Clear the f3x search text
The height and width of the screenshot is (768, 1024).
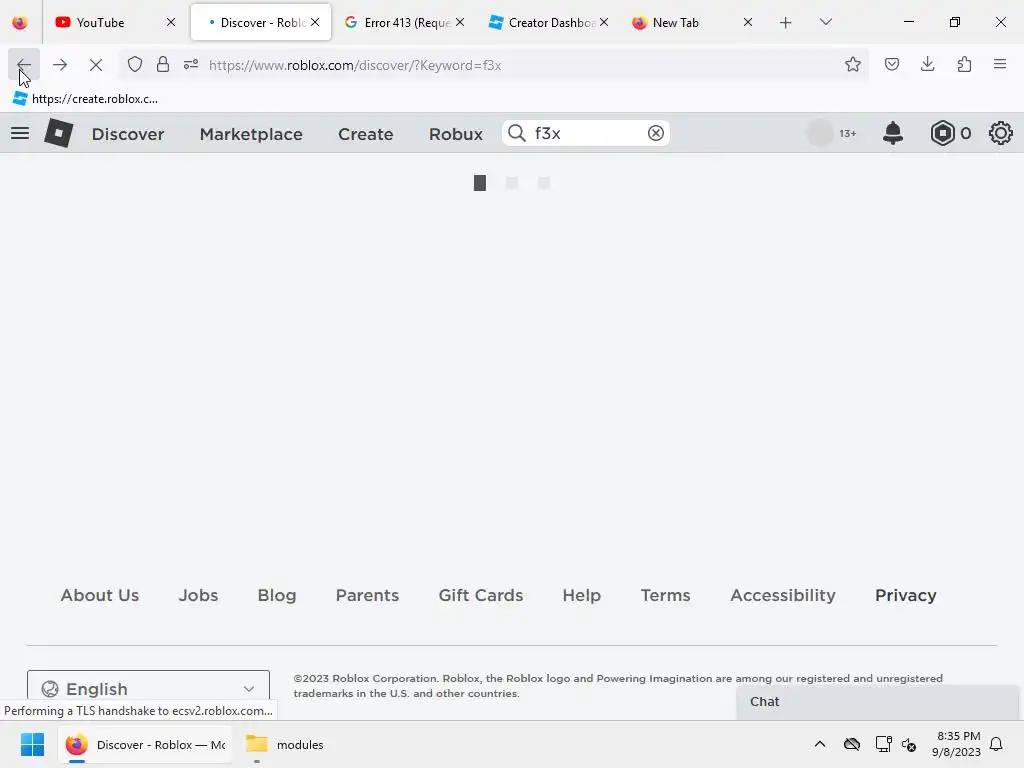656,133
